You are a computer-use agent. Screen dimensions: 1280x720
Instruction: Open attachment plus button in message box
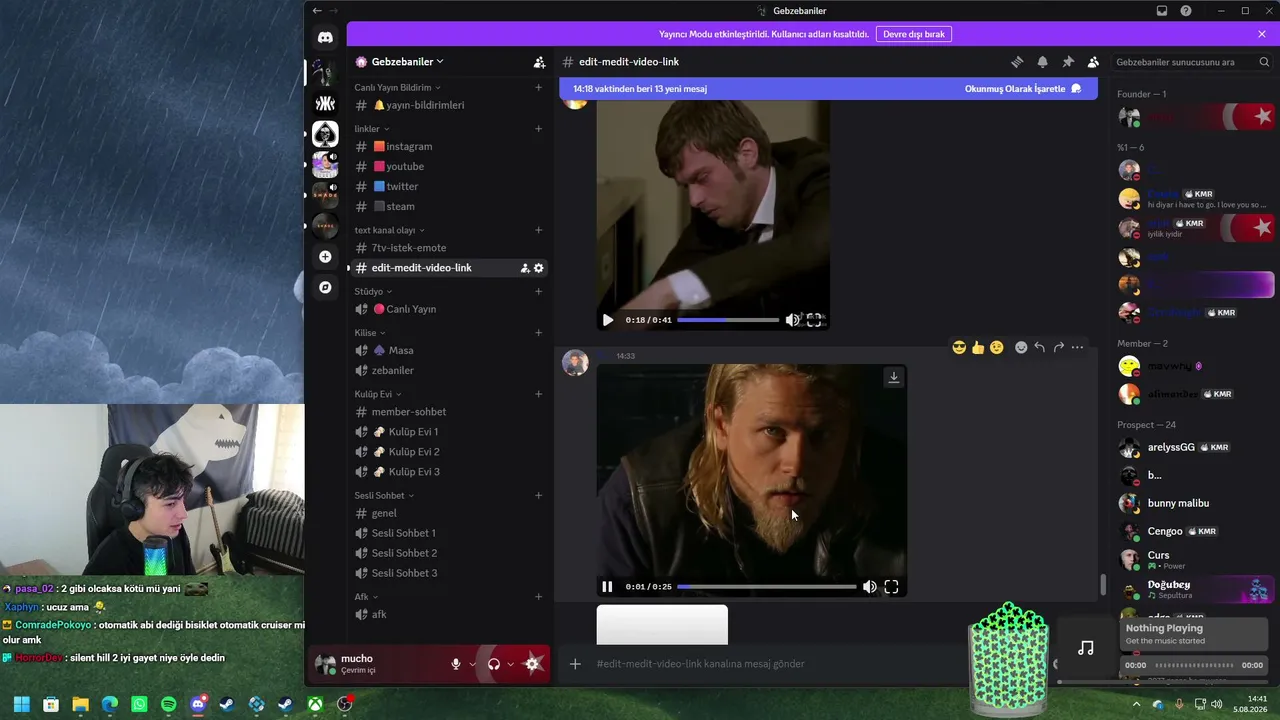575,664
